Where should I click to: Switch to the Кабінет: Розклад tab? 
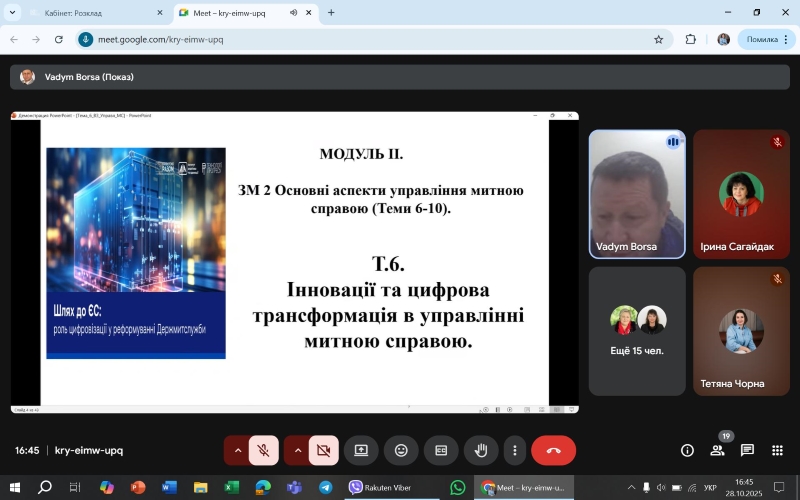coord(92,13)
